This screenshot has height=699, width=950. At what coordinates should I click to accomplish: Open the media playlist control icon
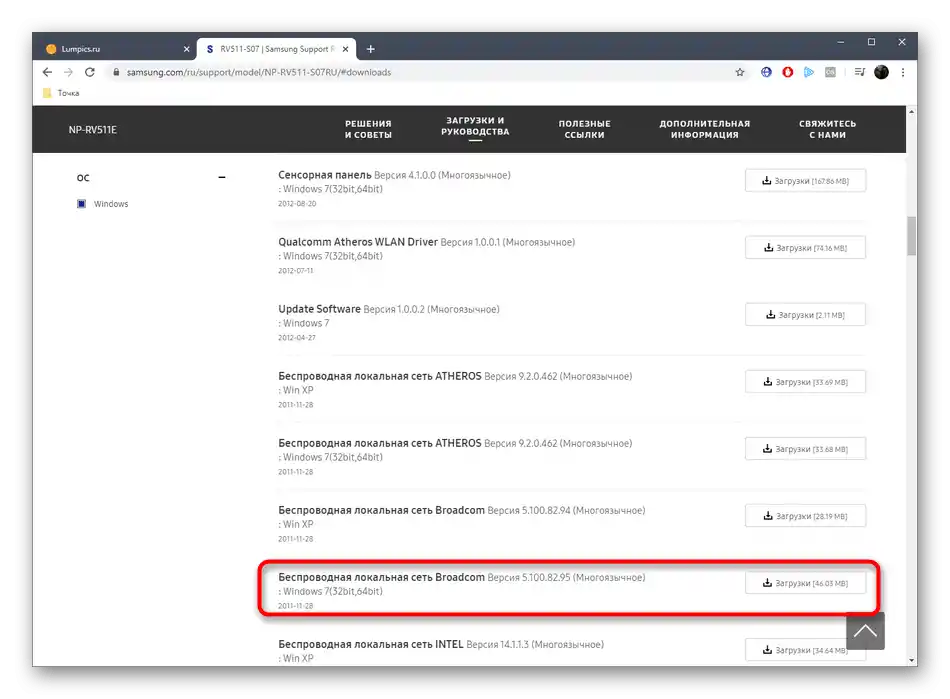pyautogui.click(x=860, y=72)
